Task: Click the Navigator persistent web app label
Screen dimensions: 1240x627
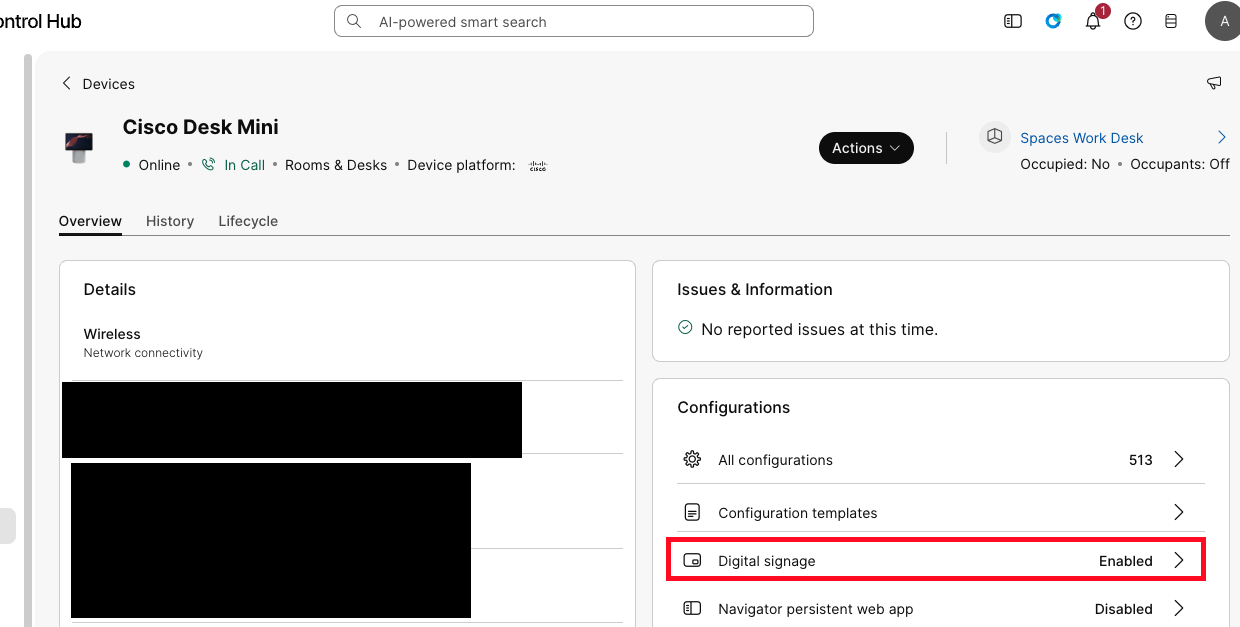Action: (816, 609)
